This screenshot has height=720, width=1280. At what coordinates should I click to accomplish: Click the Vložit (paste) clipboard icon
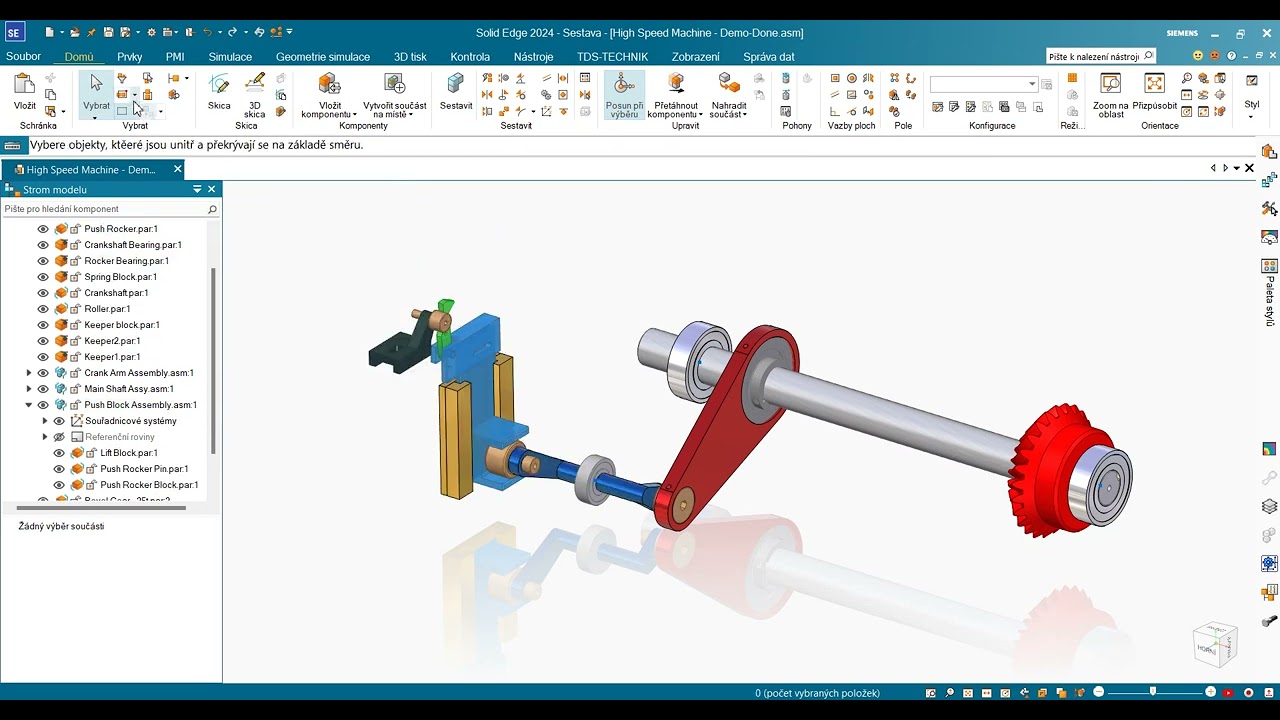pos(25,85)
